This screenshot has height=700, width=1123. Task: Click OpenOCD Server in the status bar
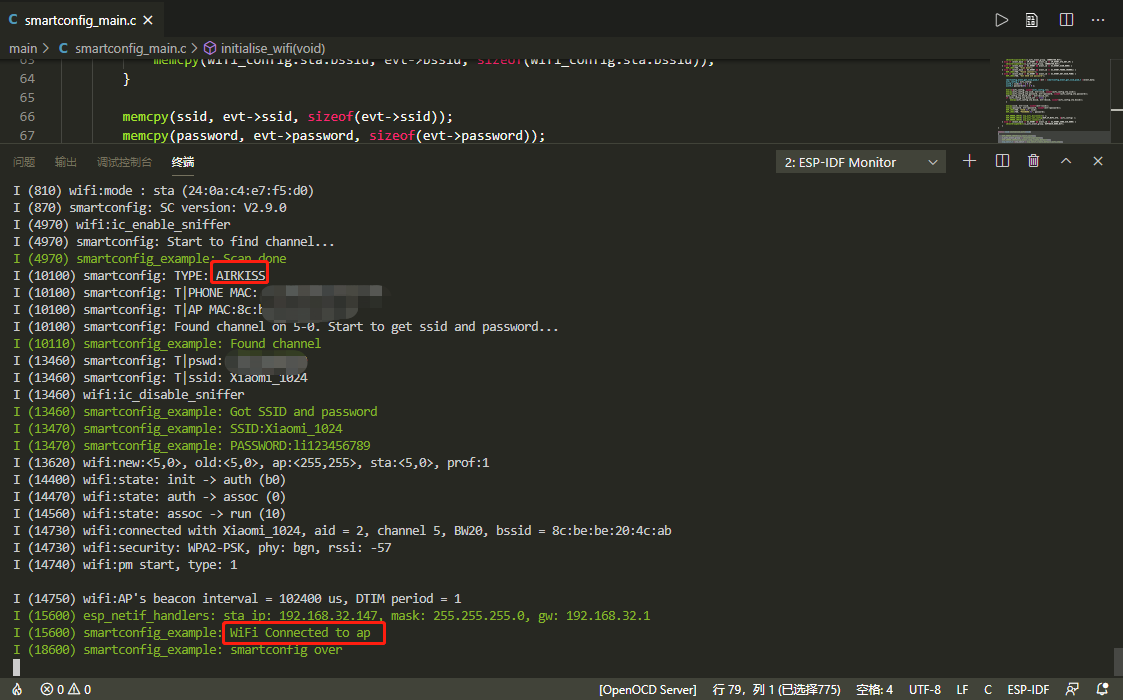pos(647,689)
